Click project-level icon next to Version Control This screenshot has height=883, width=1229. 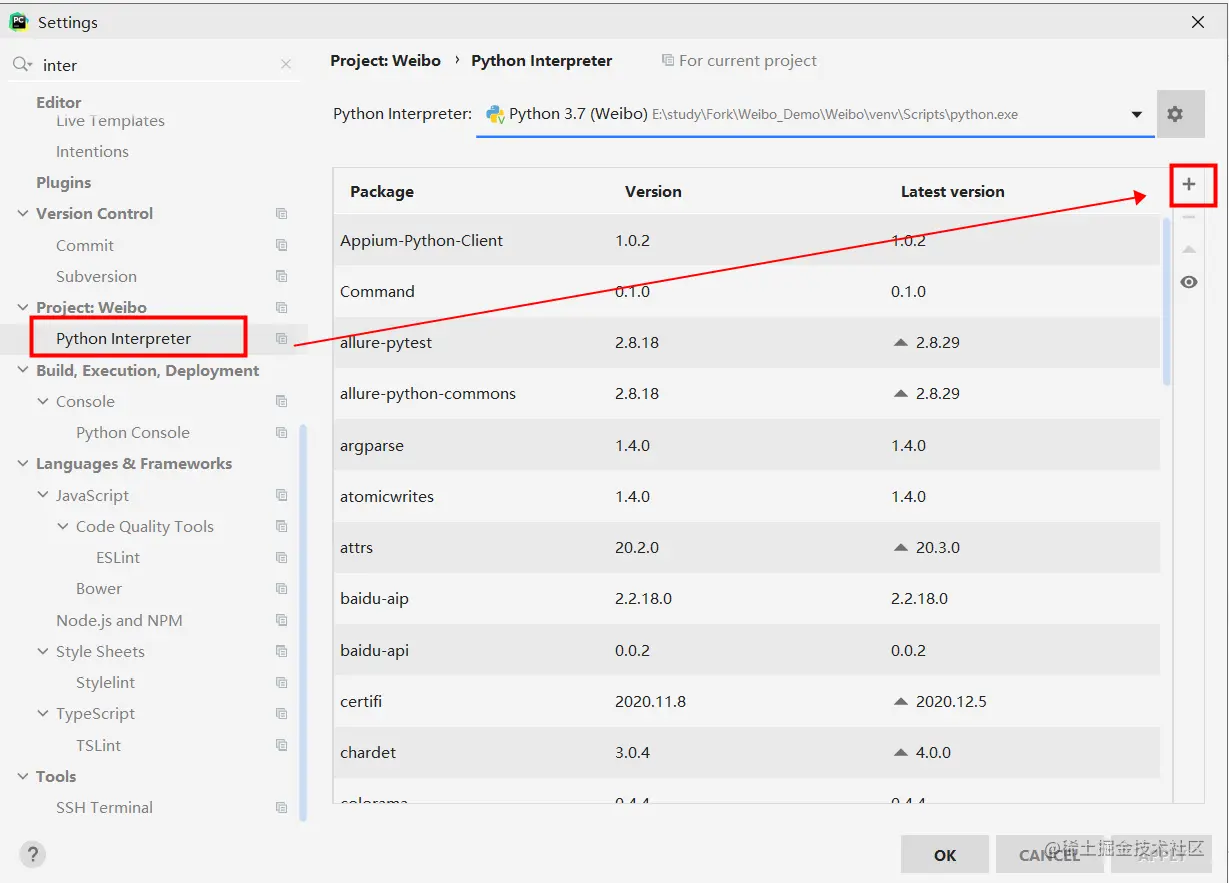[282, 214]
